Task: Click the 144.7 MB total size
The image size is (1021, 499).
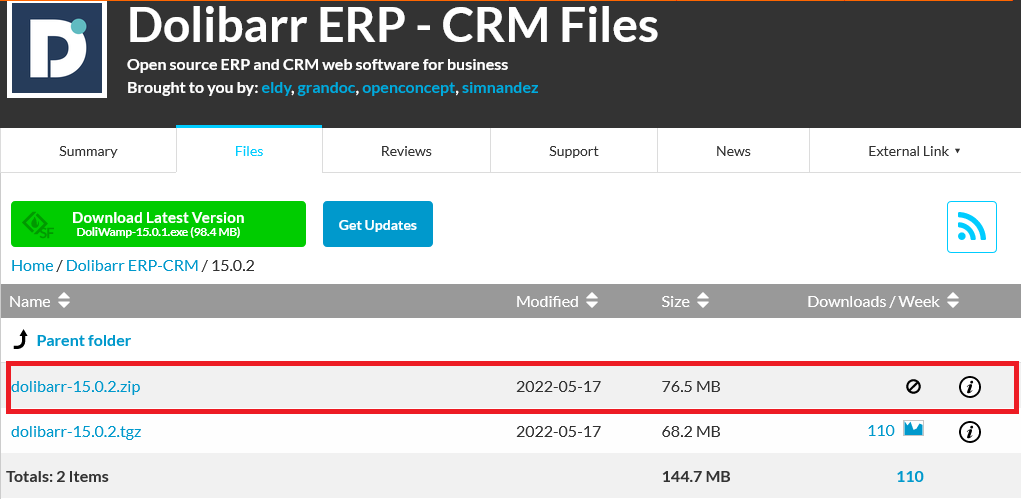Action: [696, 476]
